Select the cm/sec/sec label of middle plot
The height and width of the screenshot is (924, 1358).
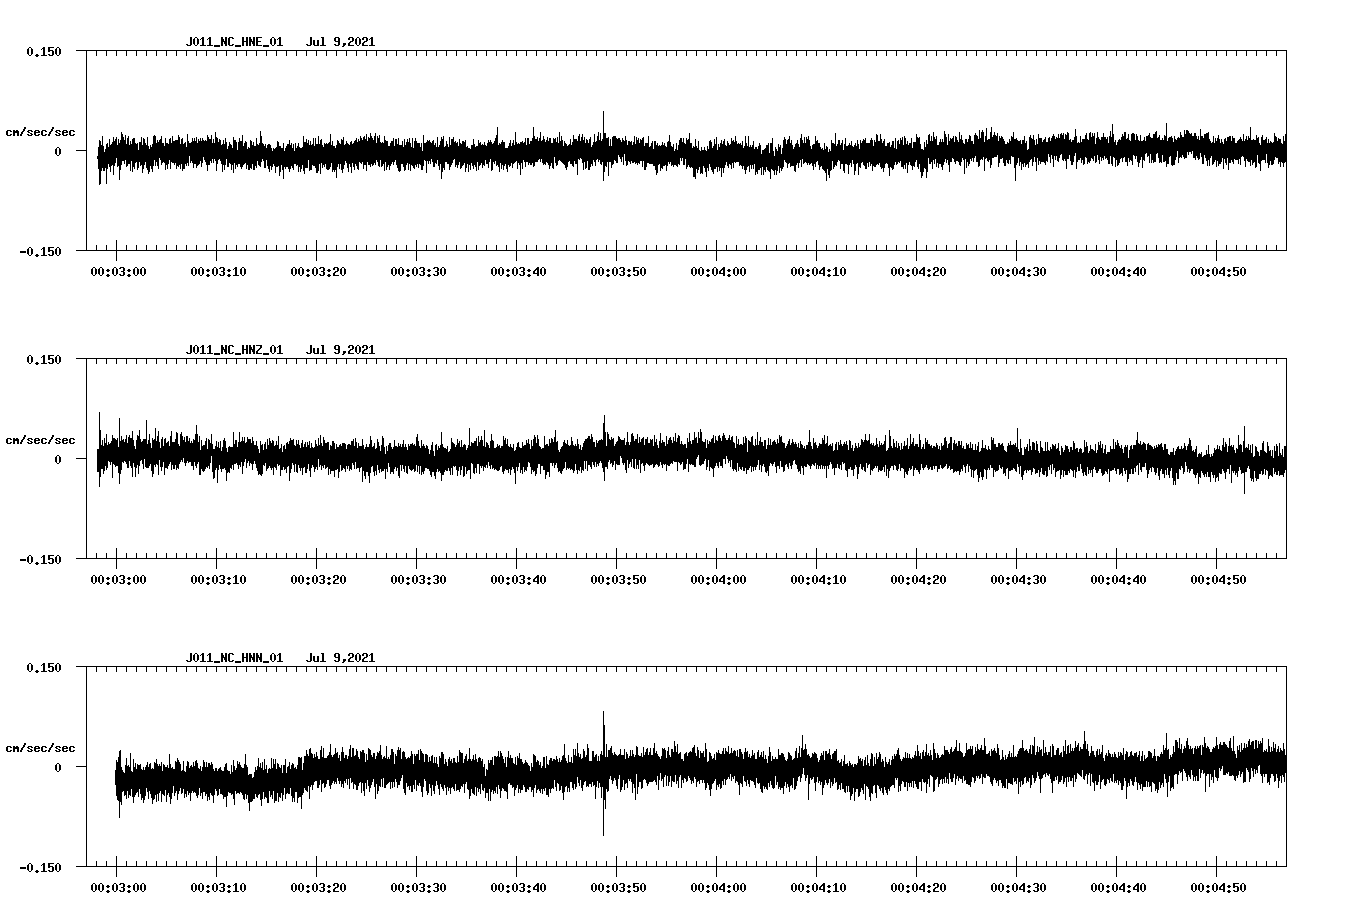(x=41, y=439)
